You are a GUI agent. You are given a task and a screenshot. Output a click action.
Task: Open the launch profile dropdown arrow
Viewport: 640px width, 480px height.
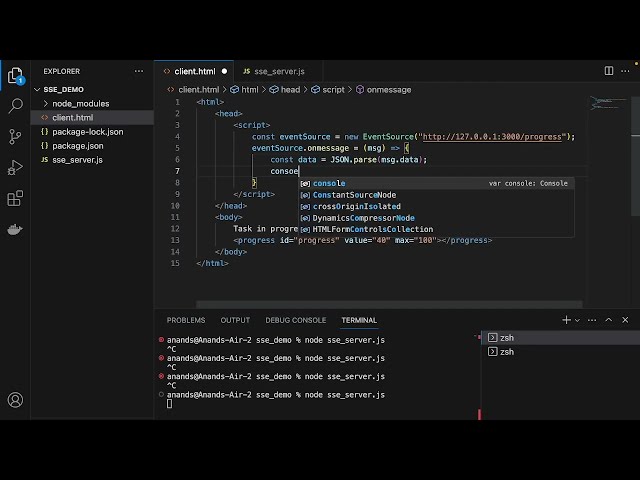(577, 320)
